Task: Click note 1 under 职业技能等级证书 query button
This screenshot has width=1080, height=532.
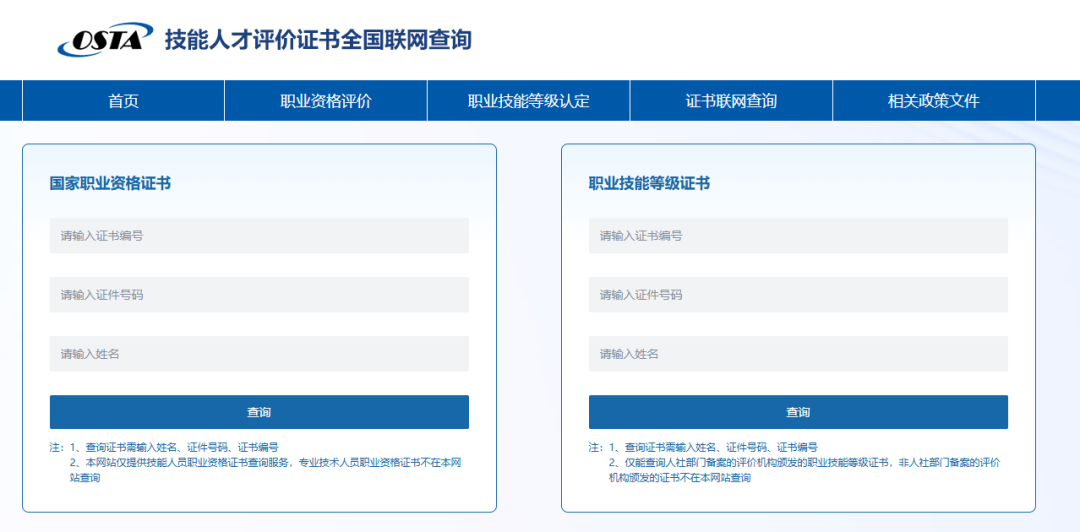Action: pos(713,447)
